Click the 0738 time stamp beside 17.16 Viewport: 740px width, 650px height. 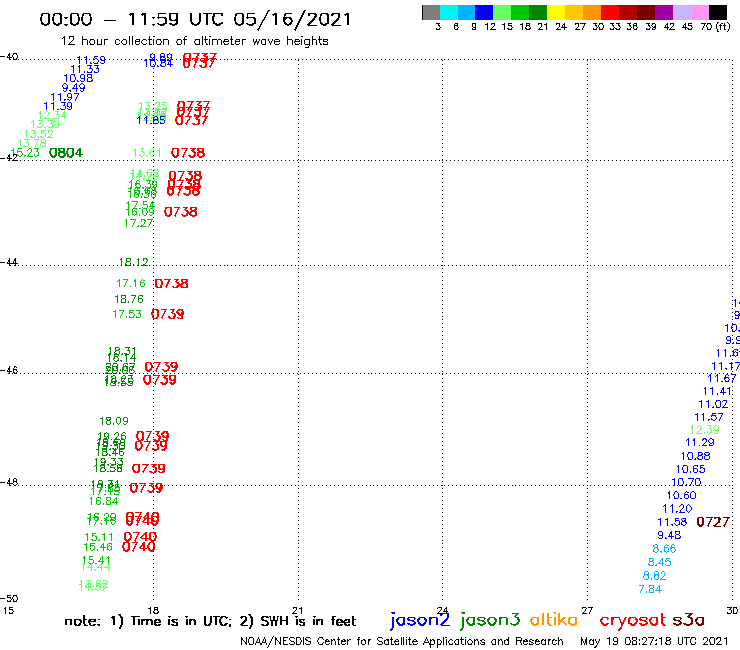171,284
